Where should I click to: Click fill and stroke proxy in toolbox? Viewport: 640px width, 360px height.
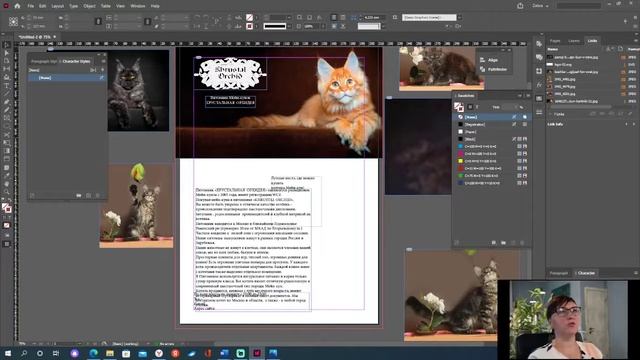coord(7,208)
